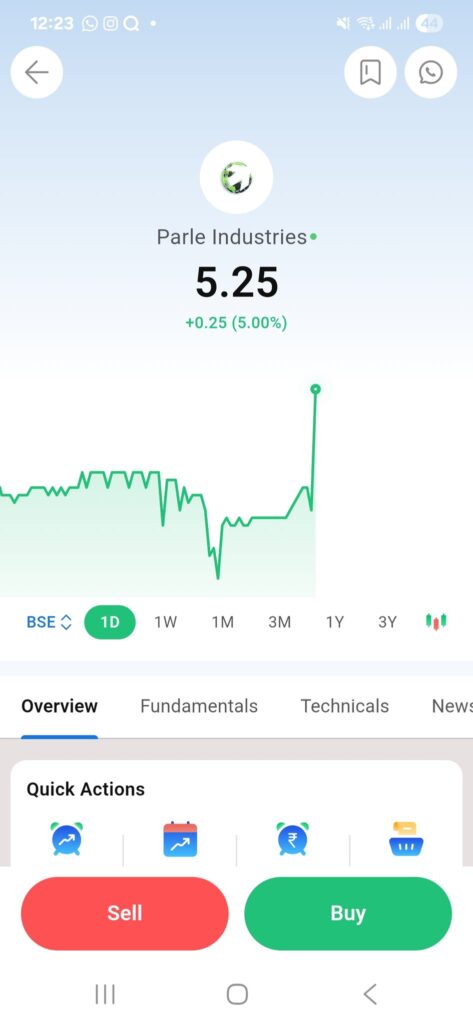This screenshot has height=1024, width=473.
Task: Tap the green Buy button
Action: pyautogui.click(x=348, y=913)
